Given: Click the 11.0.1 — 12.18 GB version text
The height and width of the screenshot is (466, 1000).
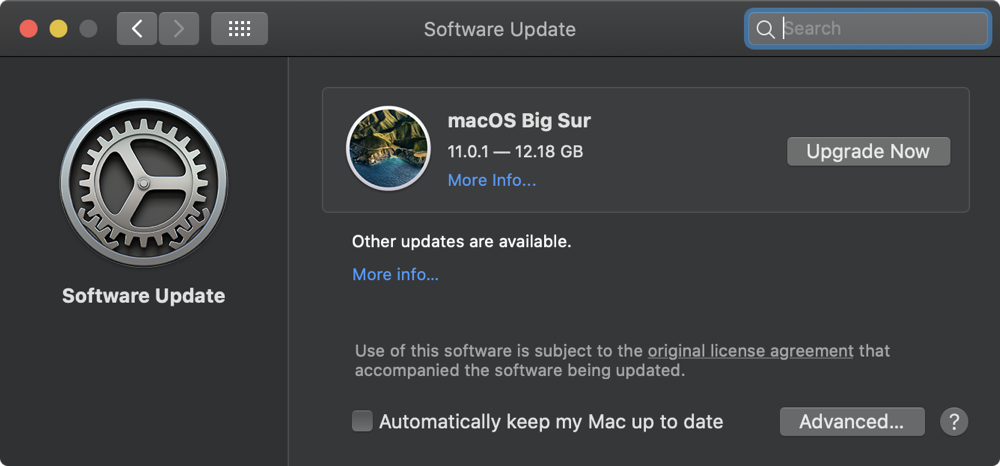Looking at the screenshot, I should [515, 151].
